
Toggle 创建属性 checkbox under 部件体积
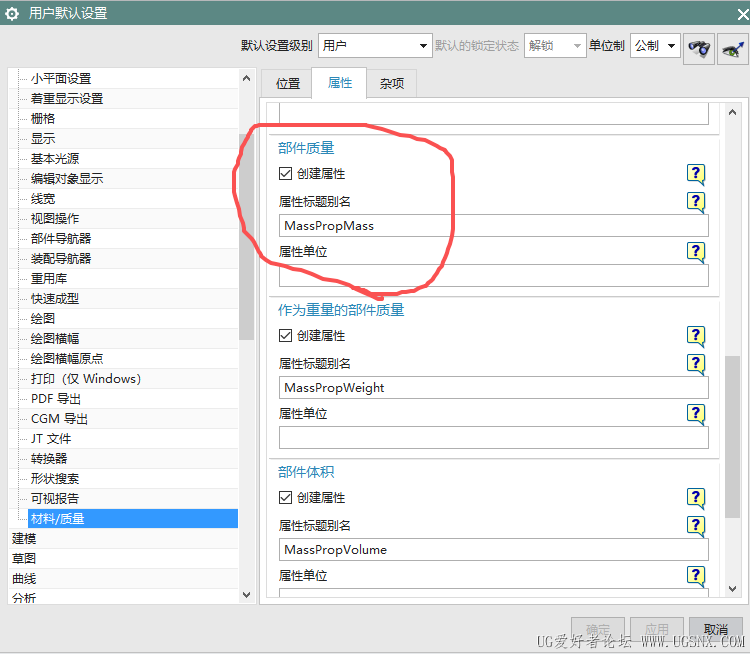click(286, 498)
